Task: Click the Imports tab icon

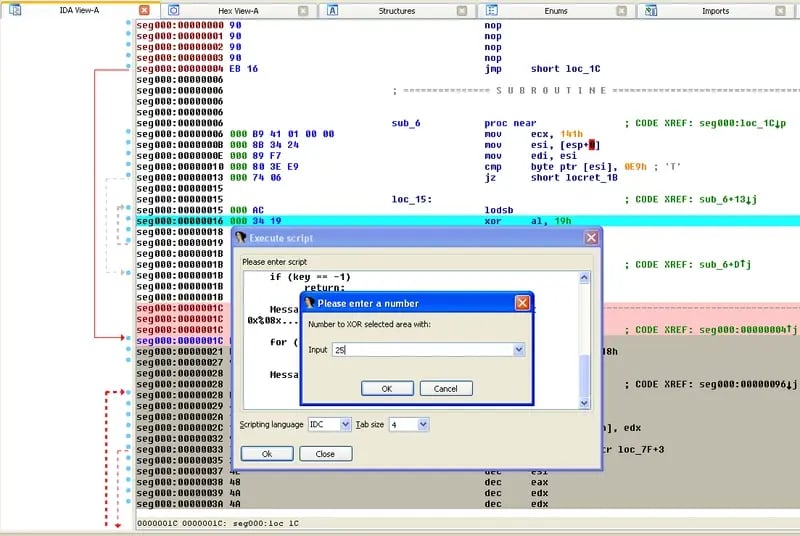Action: pyautogui.click(x=652, y=10)
